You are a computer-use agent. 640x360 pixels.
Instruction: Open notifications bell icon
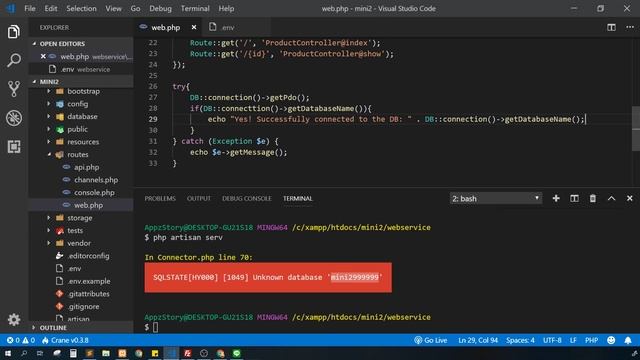point(628,340)
